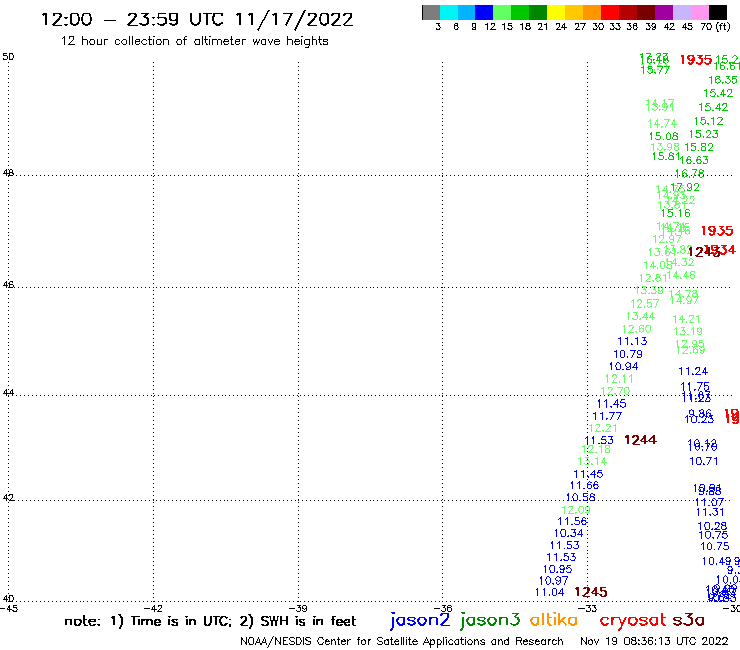Click the -39 longitude axis label
740x650 pixels.
pyautogui.click(x=298, y=609)
